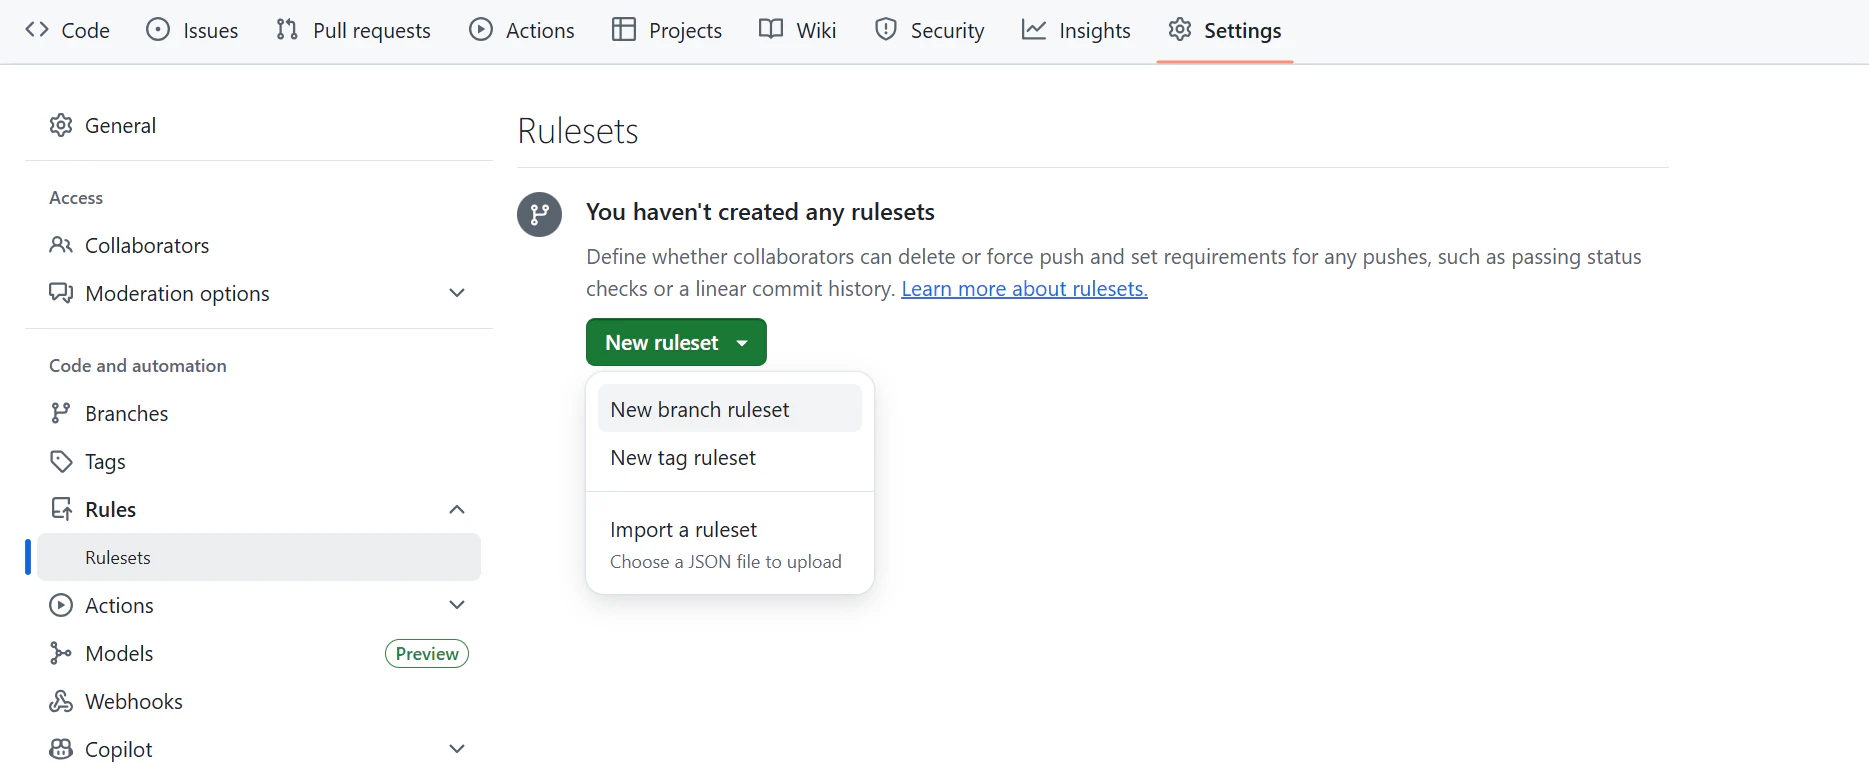Click the Code tab angle-brackets icon
This screenshot has width=1869, height=776.
coord(37,30)
